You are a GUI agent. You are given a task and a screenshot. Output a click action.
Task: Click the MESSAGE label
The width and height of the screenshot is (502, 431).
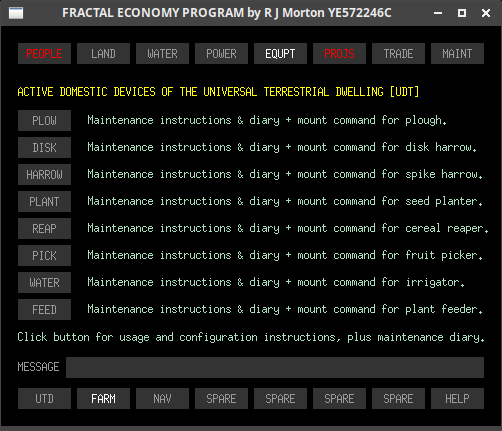point(38,367)
